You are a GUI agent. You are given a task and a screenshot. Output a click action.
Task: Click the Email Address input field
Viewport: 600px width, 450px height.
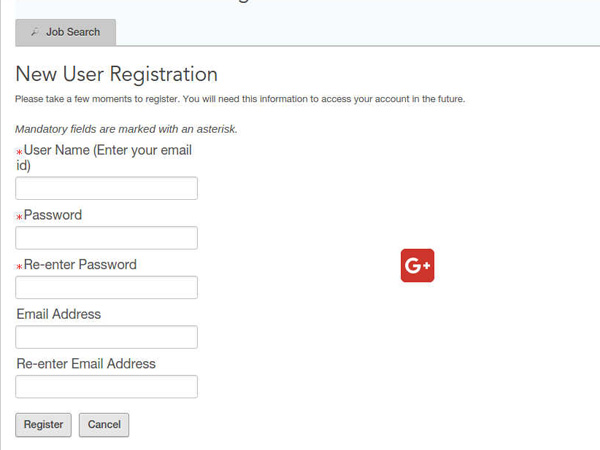click(106, 337)
